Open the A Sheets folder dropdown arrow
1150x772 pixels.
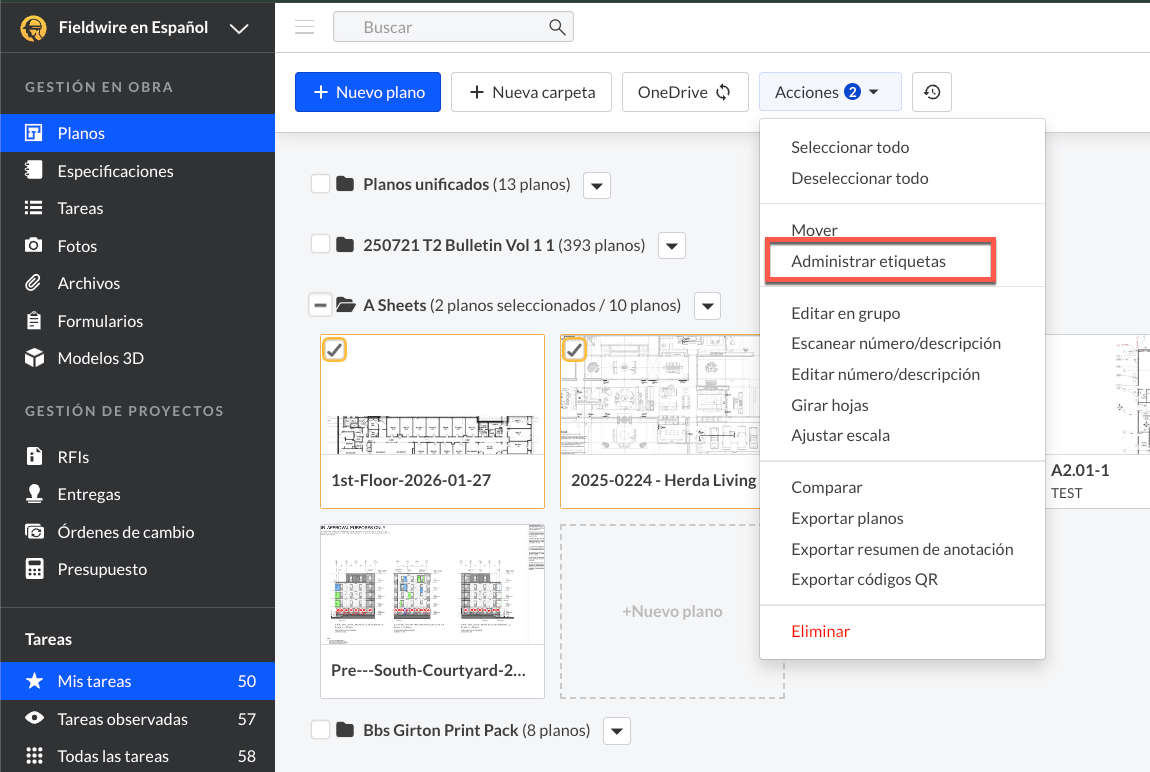pyautogui.click(x=707, y=305)
